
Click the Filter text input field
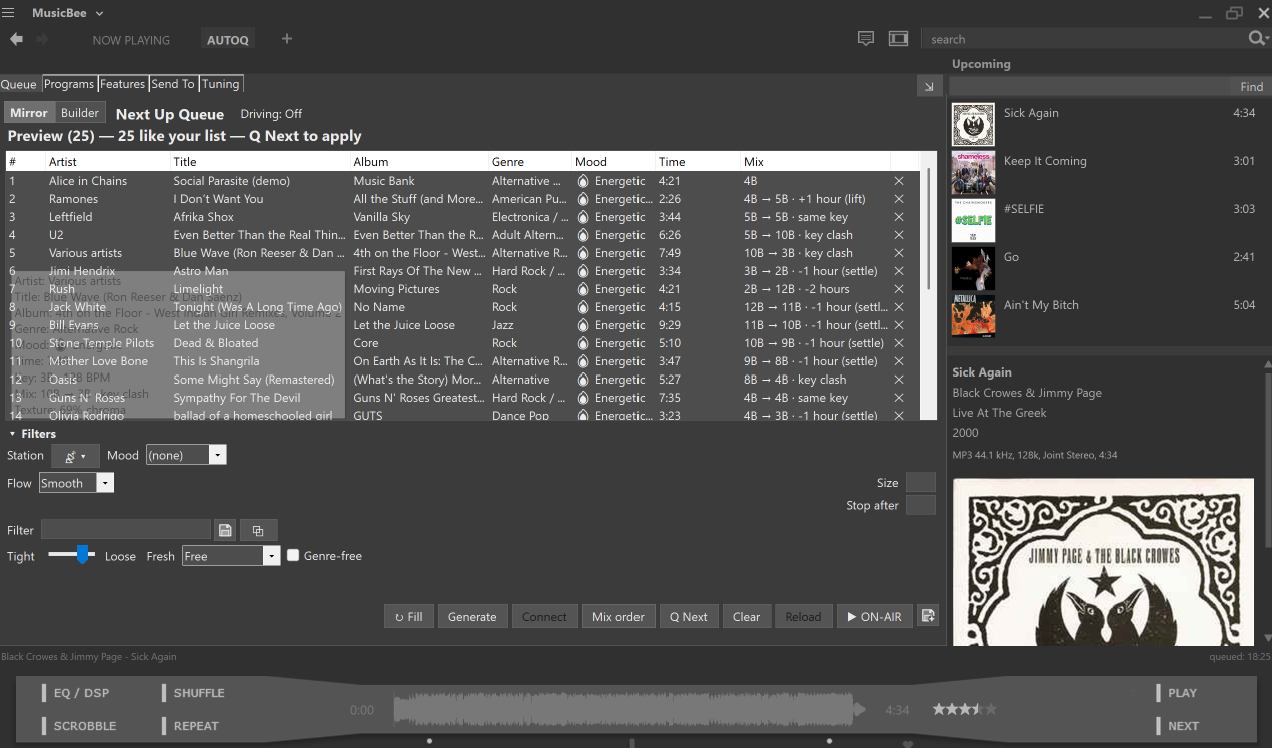click(126, 530)
